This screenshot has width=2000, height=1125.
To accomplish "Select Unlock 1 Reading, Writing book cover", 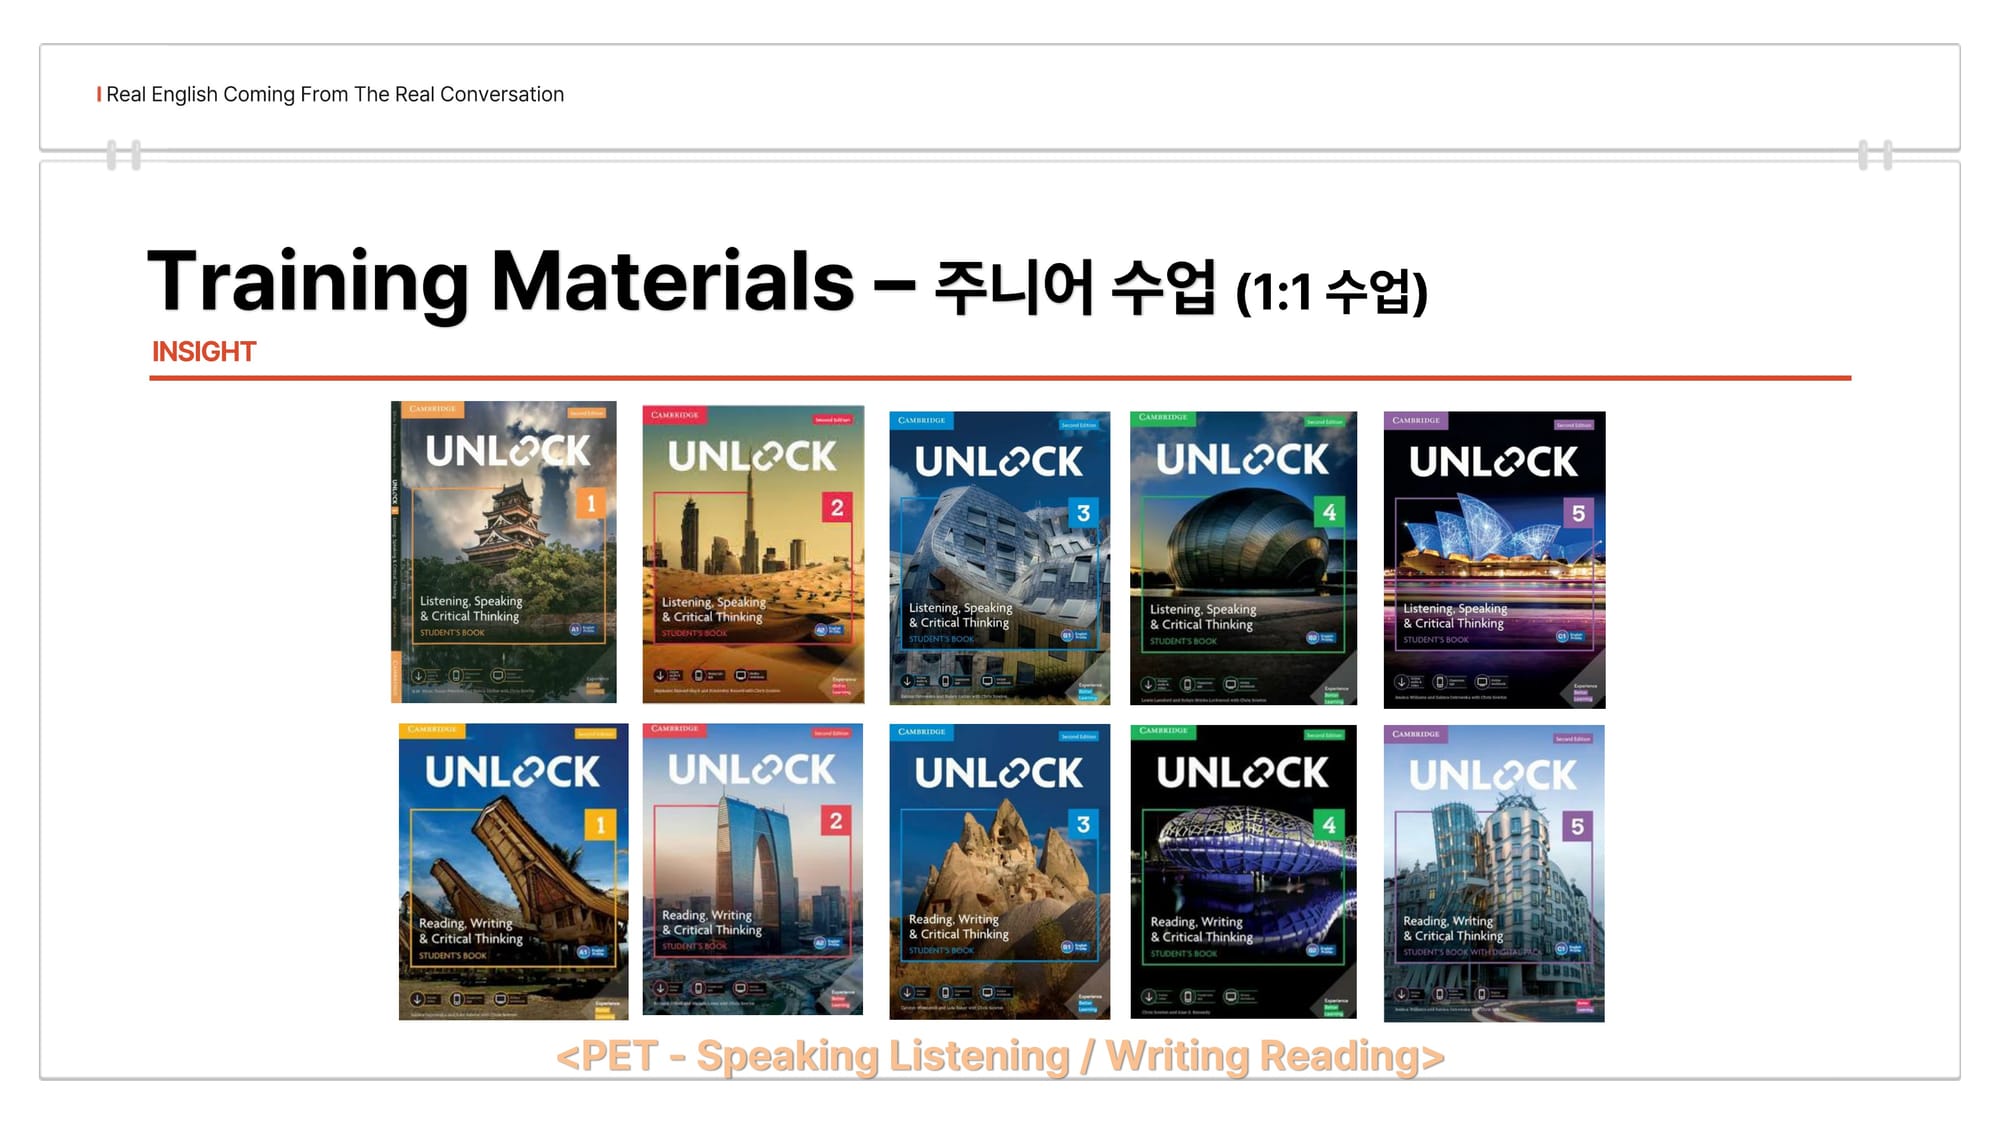I will 513,872.
